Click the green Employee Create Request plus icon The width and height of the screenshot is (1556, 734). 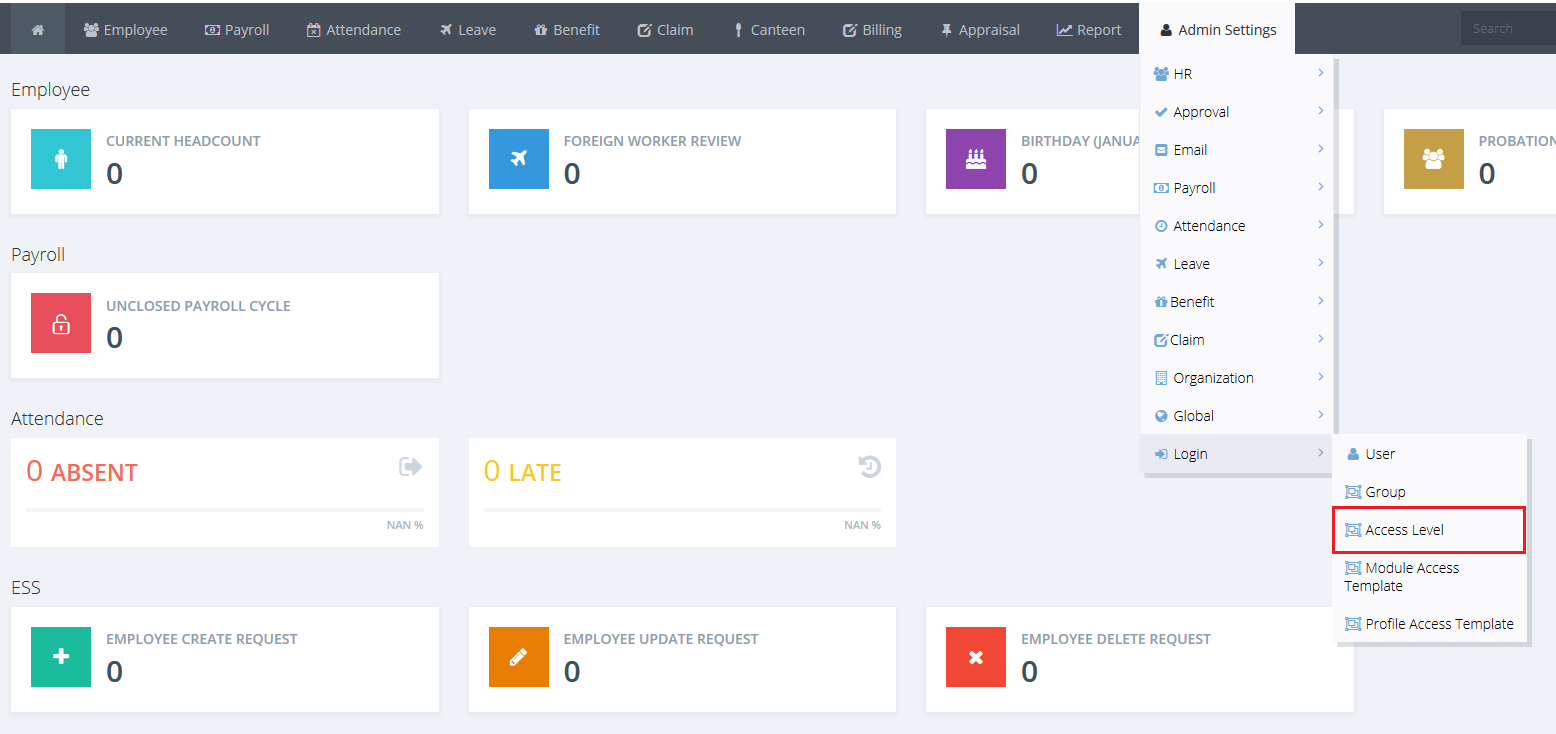pos(61,657)
